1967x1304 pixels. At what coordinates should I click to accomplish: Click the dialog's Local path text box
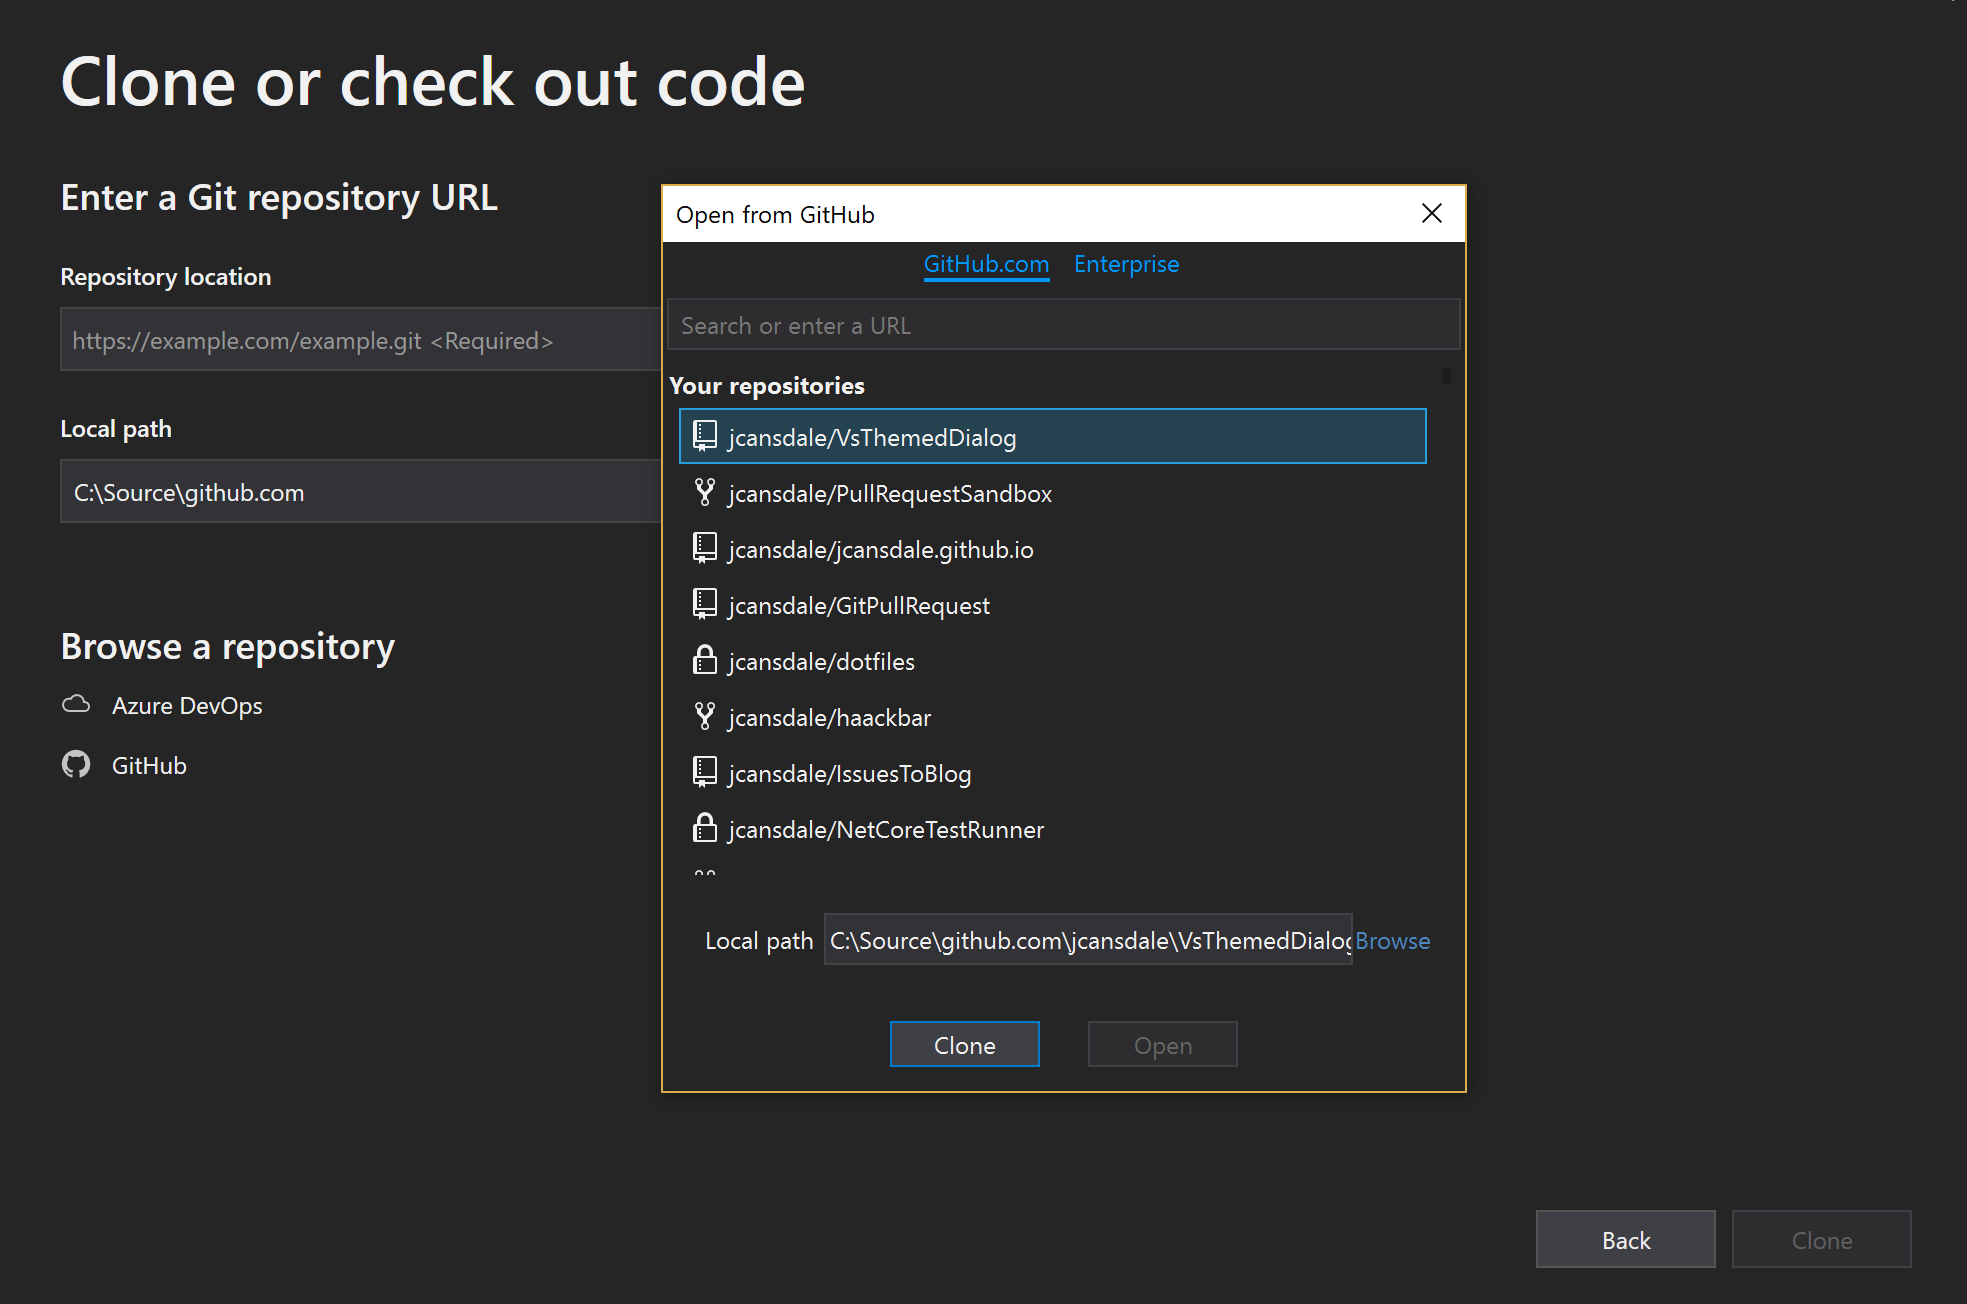click(1087, 940)
